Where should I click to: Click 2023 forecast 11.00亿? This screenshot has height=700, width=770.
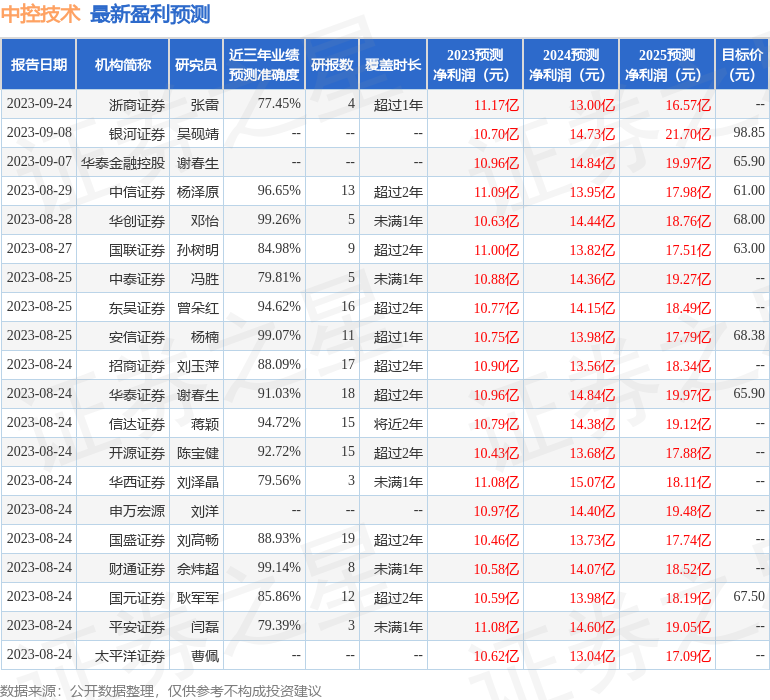(x=496, y=250)
